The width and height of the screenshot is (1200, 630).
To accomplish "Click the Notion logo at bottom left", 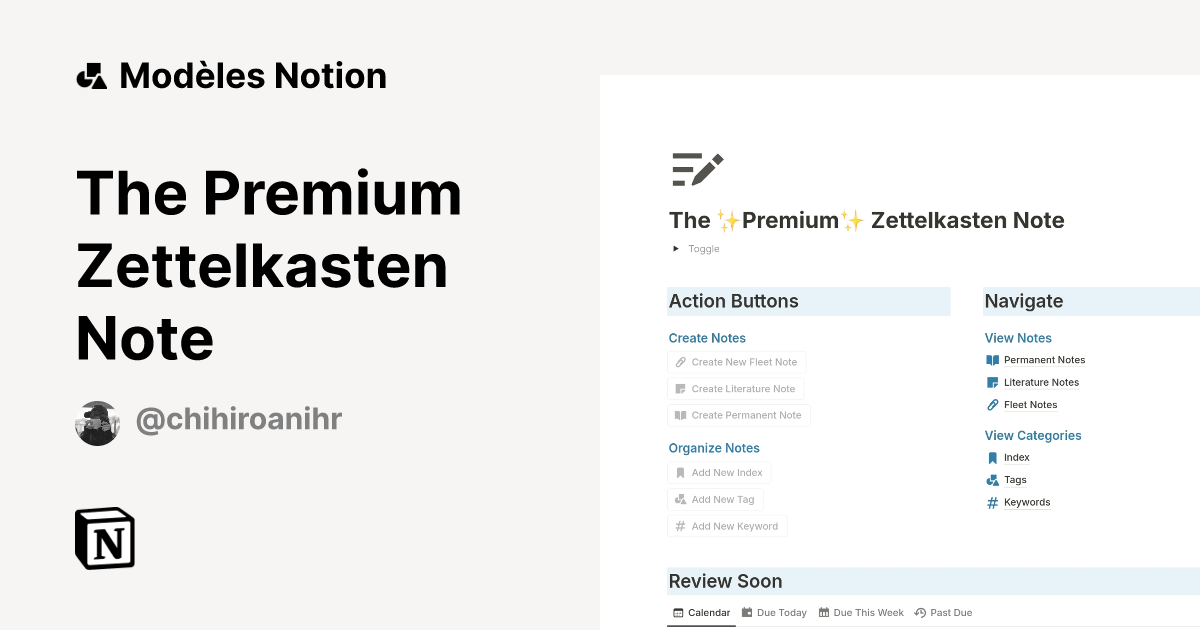I will 105,538.
